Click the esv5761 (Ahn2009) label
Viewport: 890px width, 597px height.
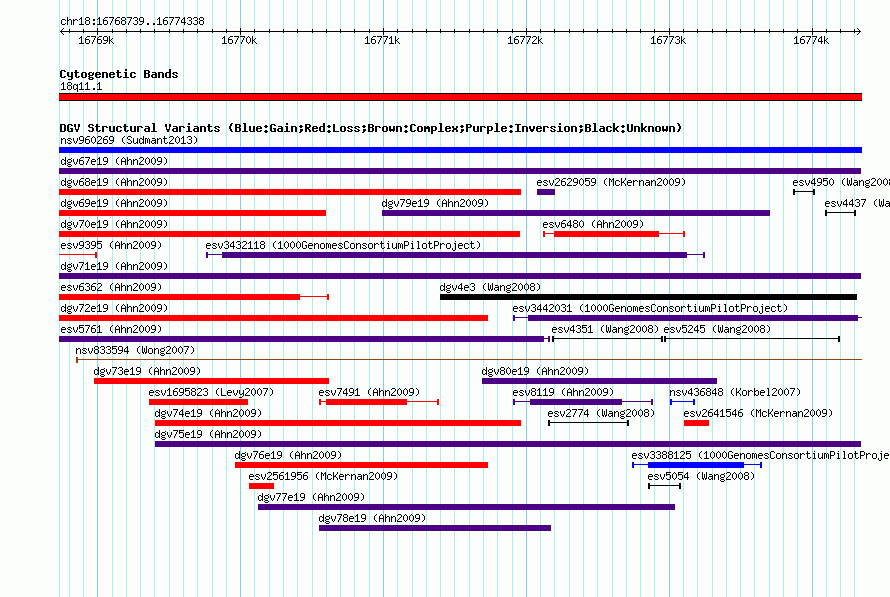click(111, 329)
